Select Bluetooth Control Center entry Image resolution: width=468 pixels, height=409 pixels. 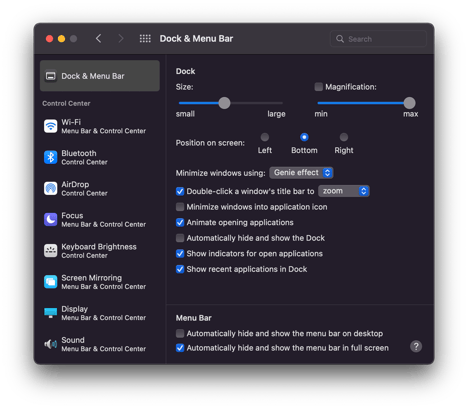pyautogui.click(x=100, y=157)
